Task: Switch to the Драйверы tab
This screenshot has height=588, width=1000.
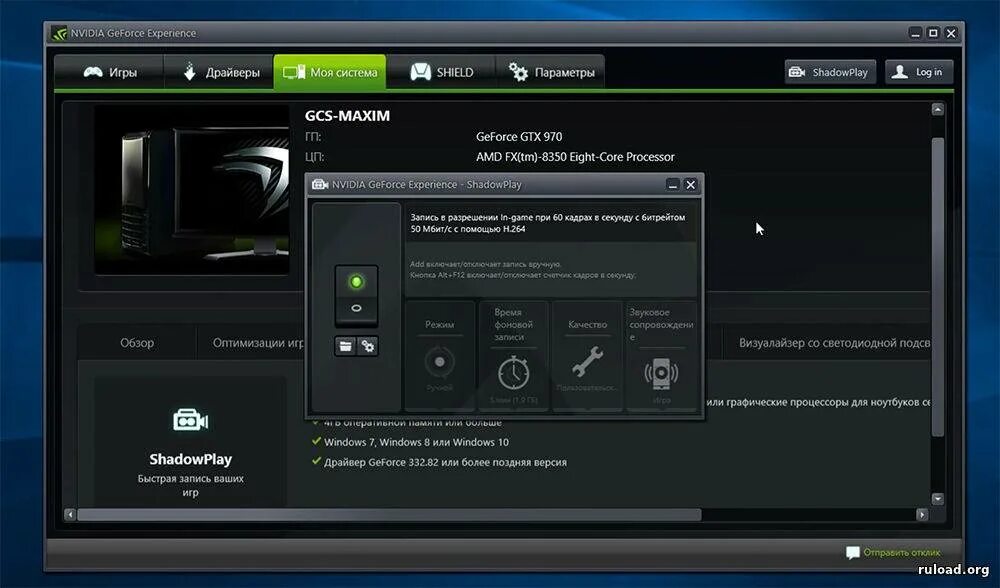Action: click(x=219, y=72)
